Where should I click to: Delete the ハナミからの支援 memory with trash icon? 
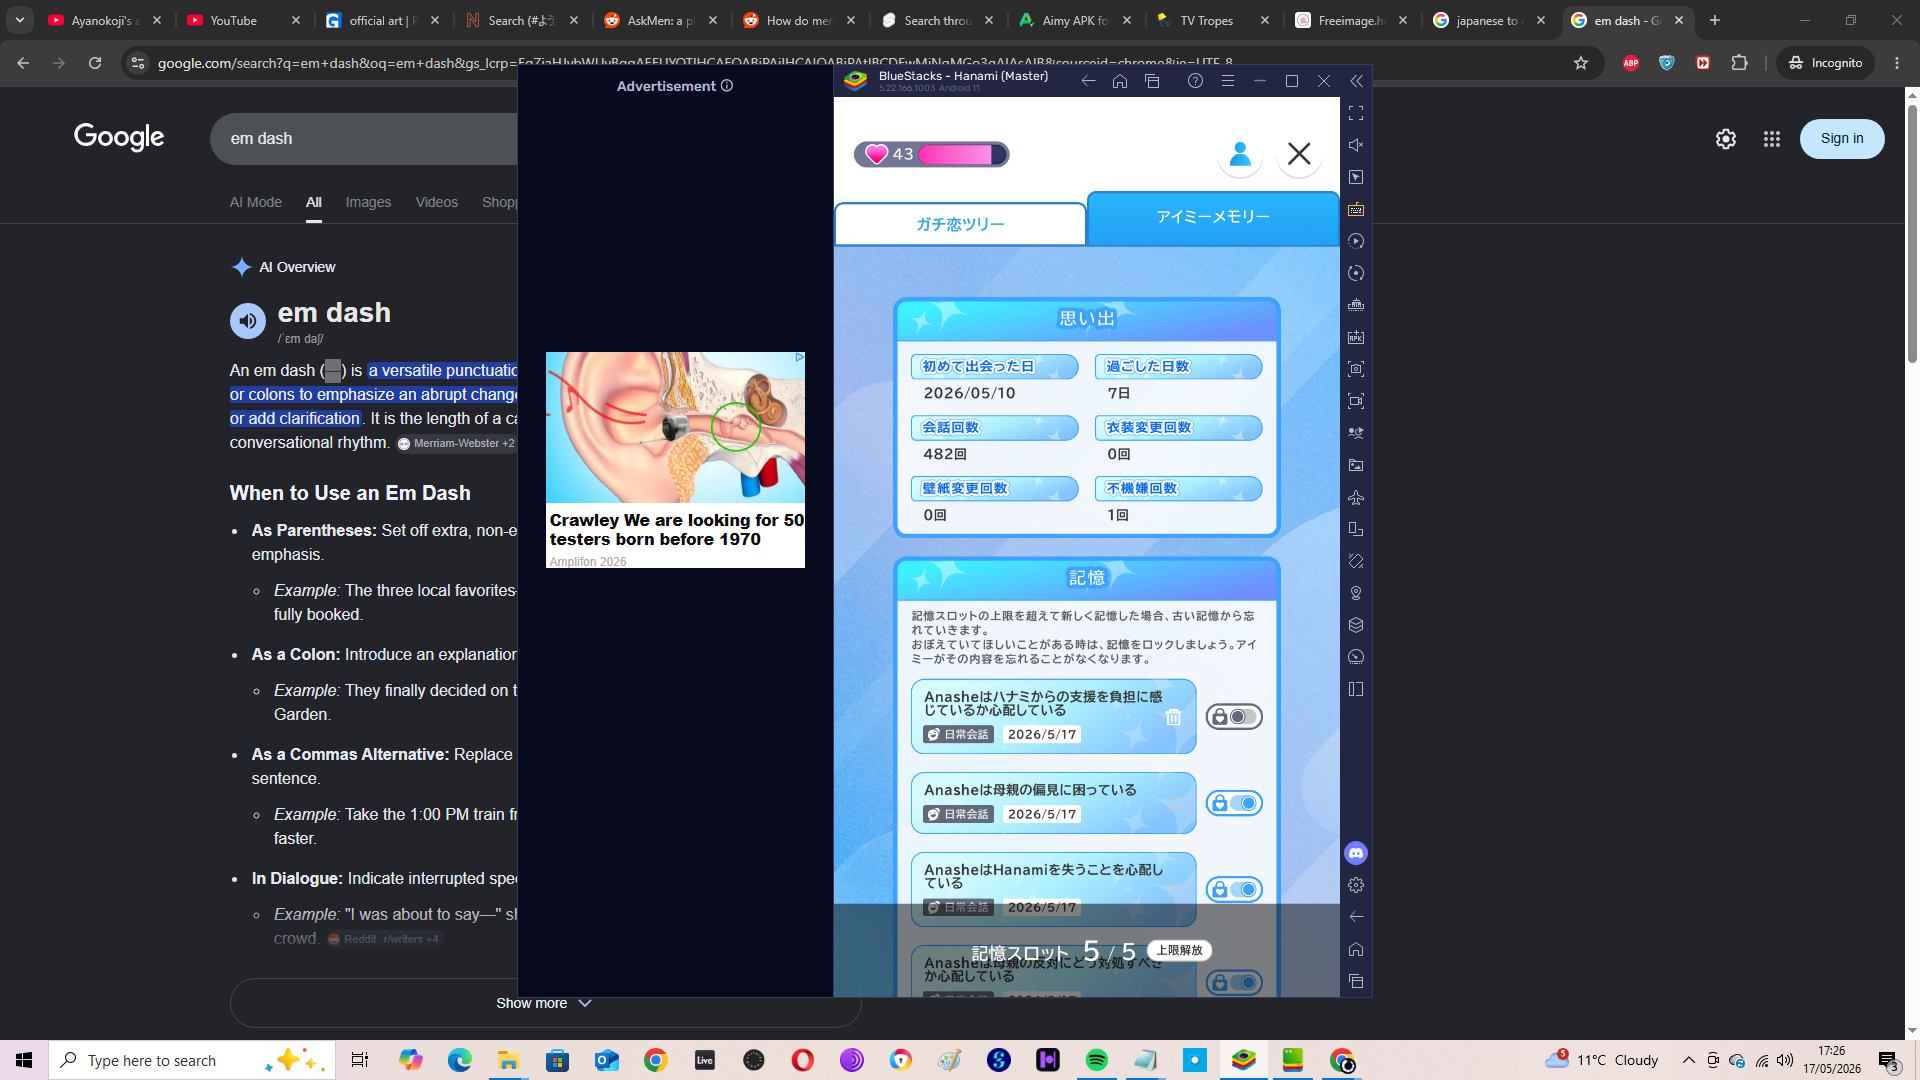[1173, 717]
